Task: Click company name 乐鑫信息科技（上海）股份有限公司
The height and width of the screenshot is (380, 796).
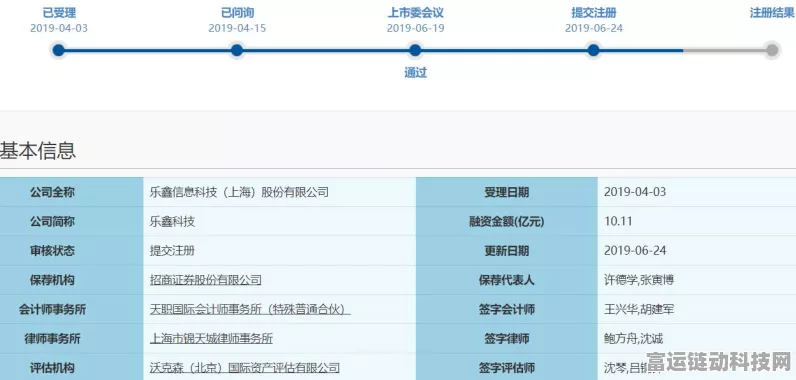Action: [x=239, y=192]
